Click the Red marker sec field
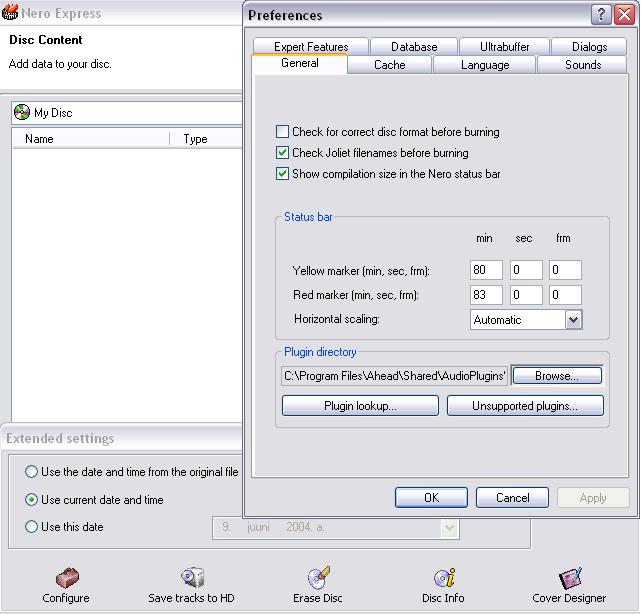Screen dimensions: 641x615 coord(526,295)
